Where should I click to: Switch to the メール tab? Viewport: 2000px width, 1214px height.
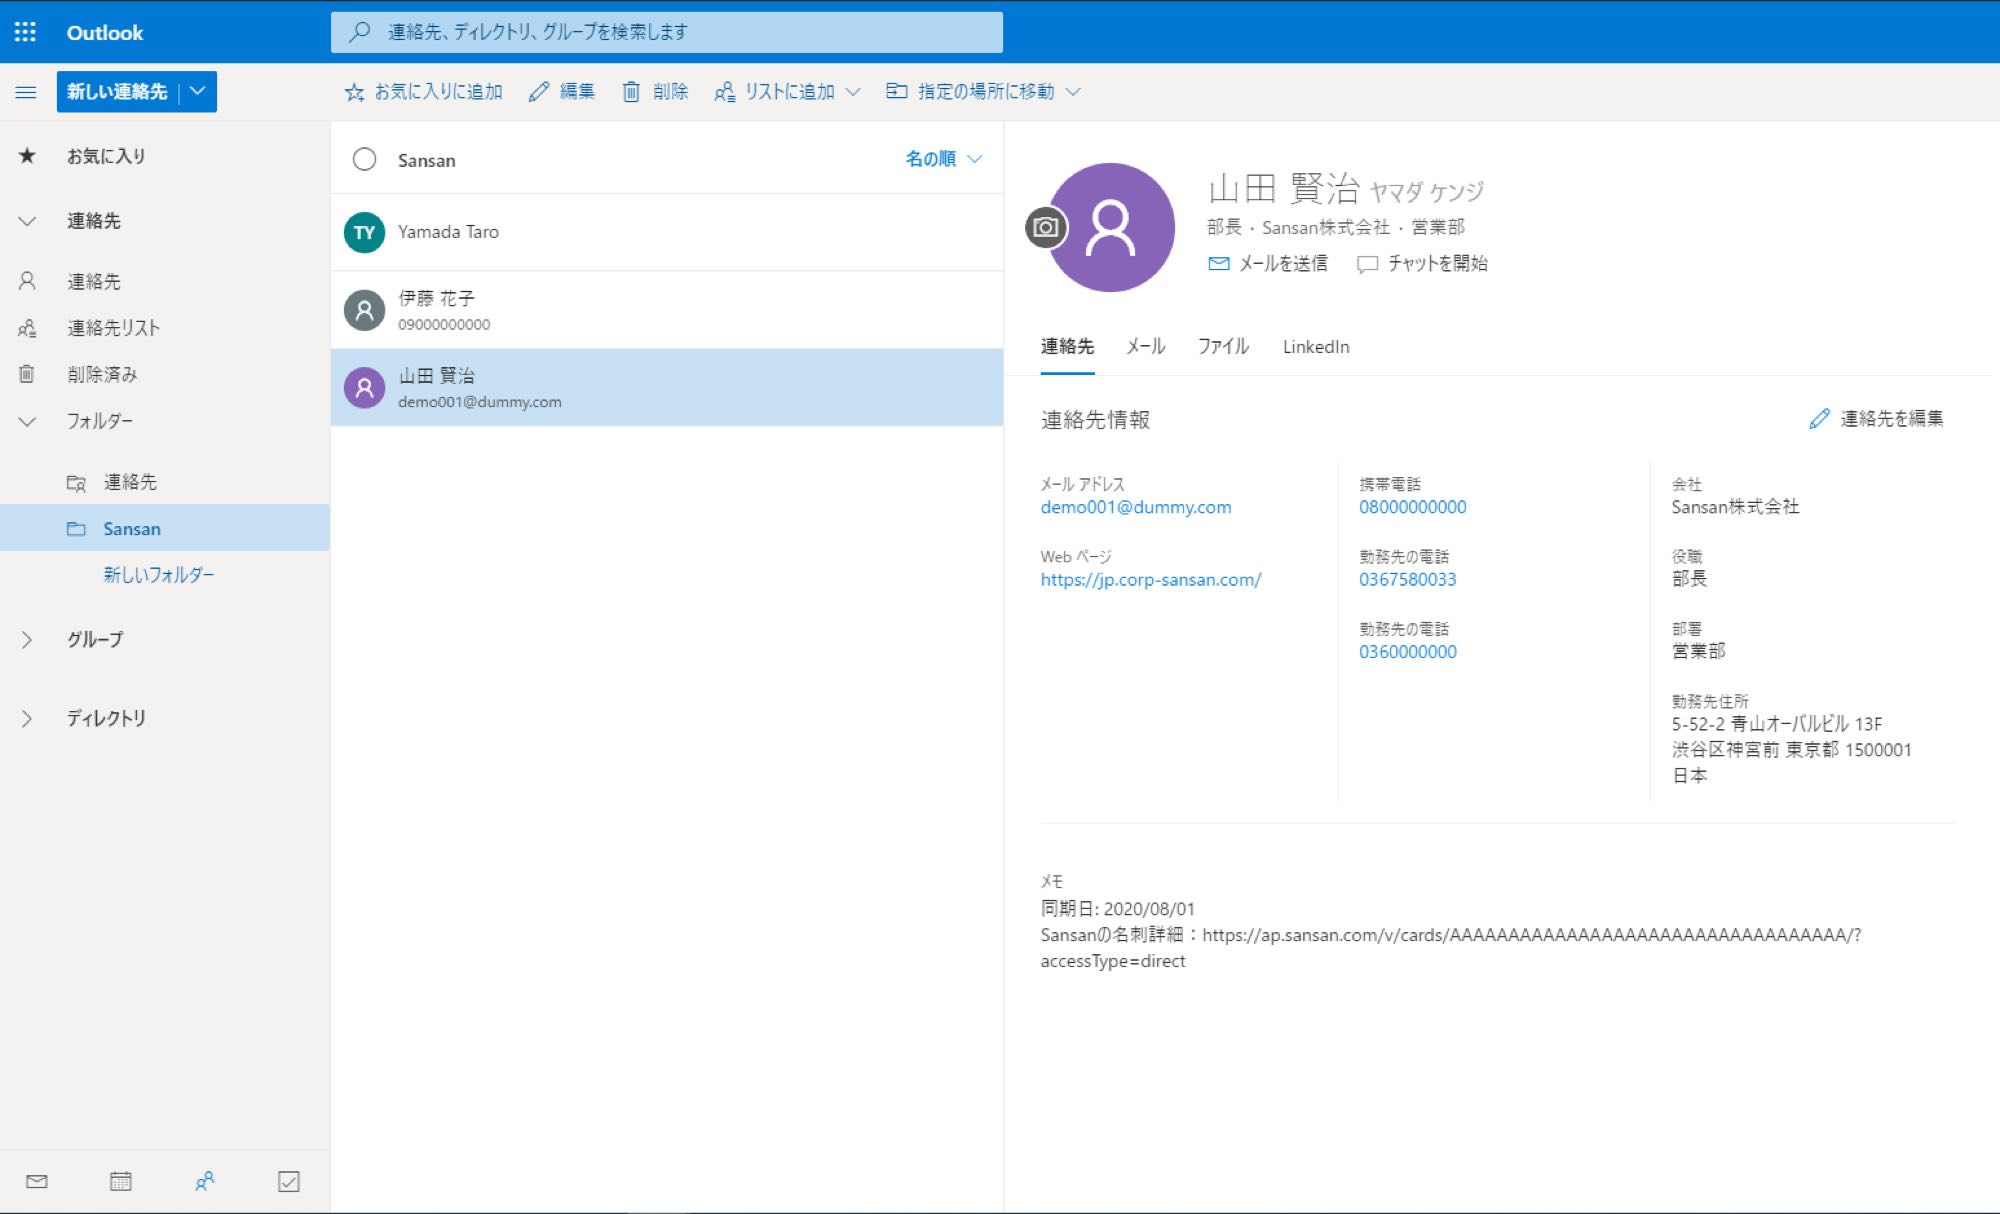1145,347
